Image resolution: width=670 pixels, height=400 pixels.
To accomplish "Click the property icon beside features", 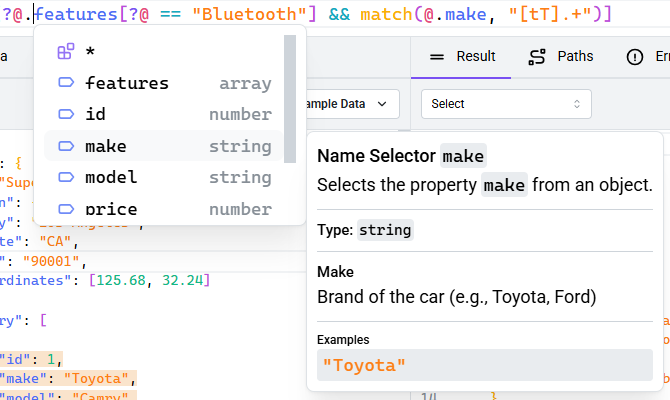I will coord(66,82).
